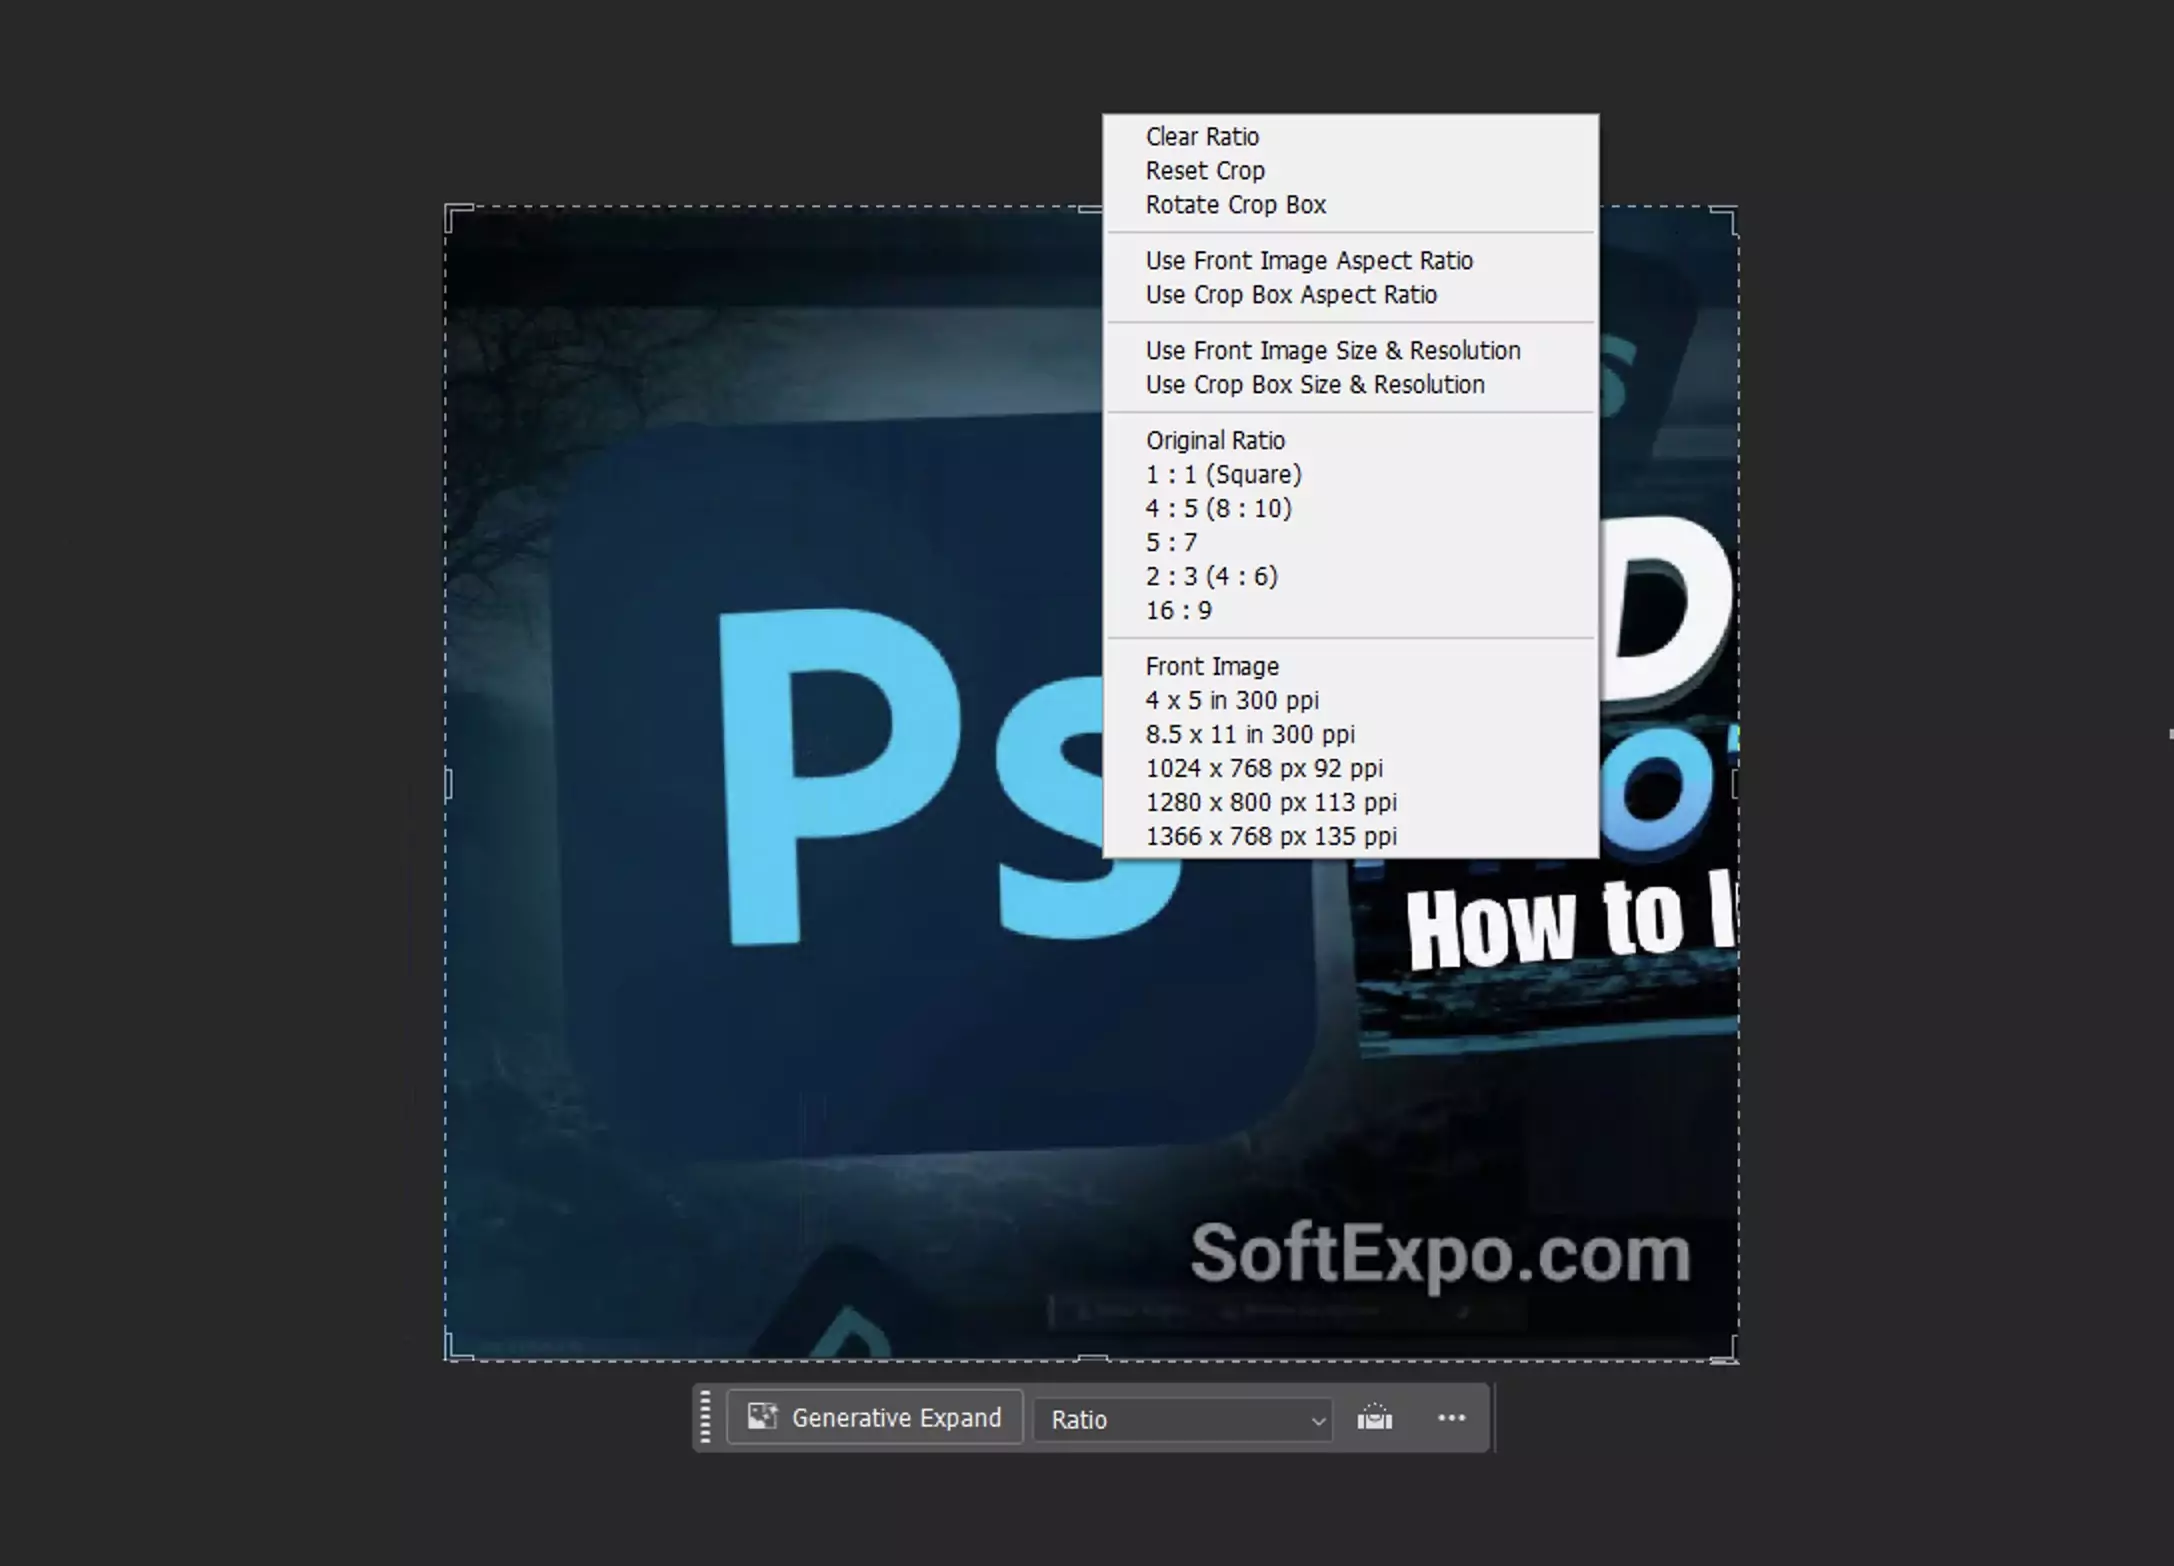Select the Original Ratio option
This screenshot has width=2174, height=1566.
[x=1216, y=440]
